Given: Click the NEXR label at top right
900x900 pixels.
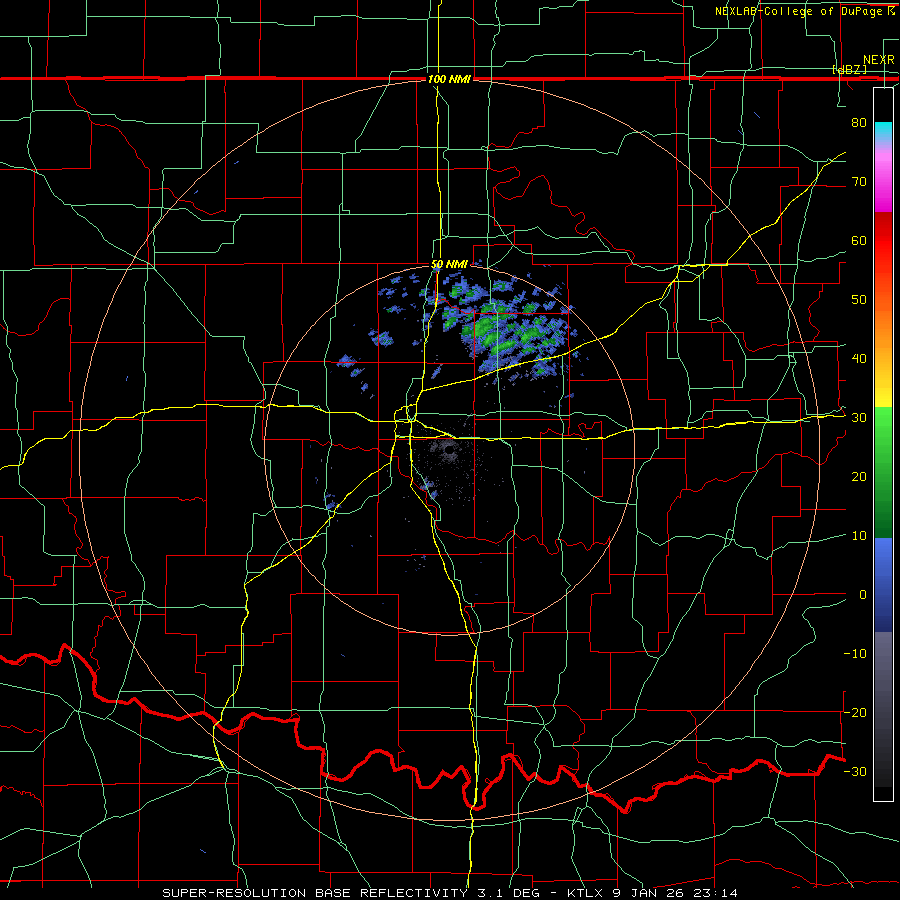Looking at the screenshot, I should 879,60.
